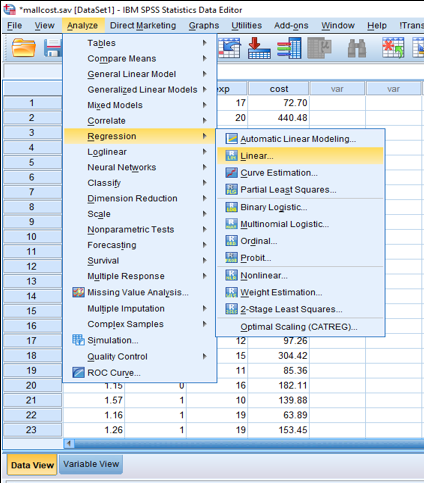This screenshot has width=424, height=483.
Task: Click the horizontal scrollbar left arrow
Action: point(69,443)
